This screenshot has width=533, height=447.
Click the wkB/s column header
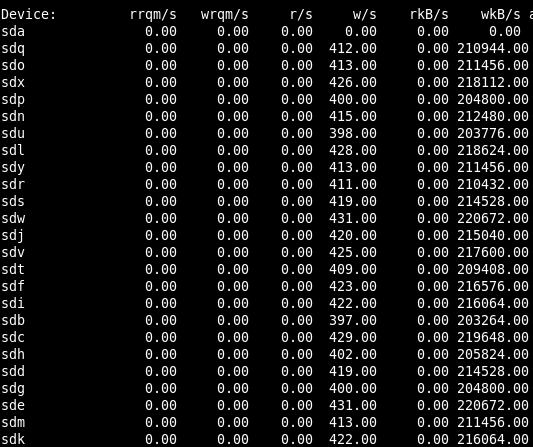501,15
